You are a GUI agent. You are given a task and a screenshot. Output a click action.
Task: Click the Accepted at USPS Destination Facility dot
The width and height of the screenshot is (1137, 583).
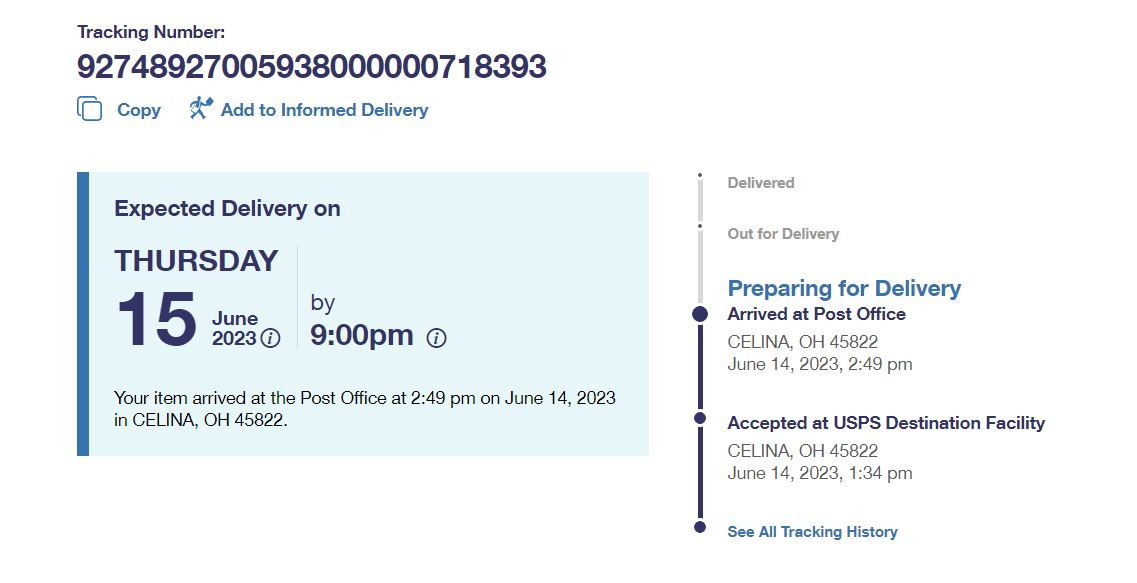pyautogui.click(x=700, y=418)
